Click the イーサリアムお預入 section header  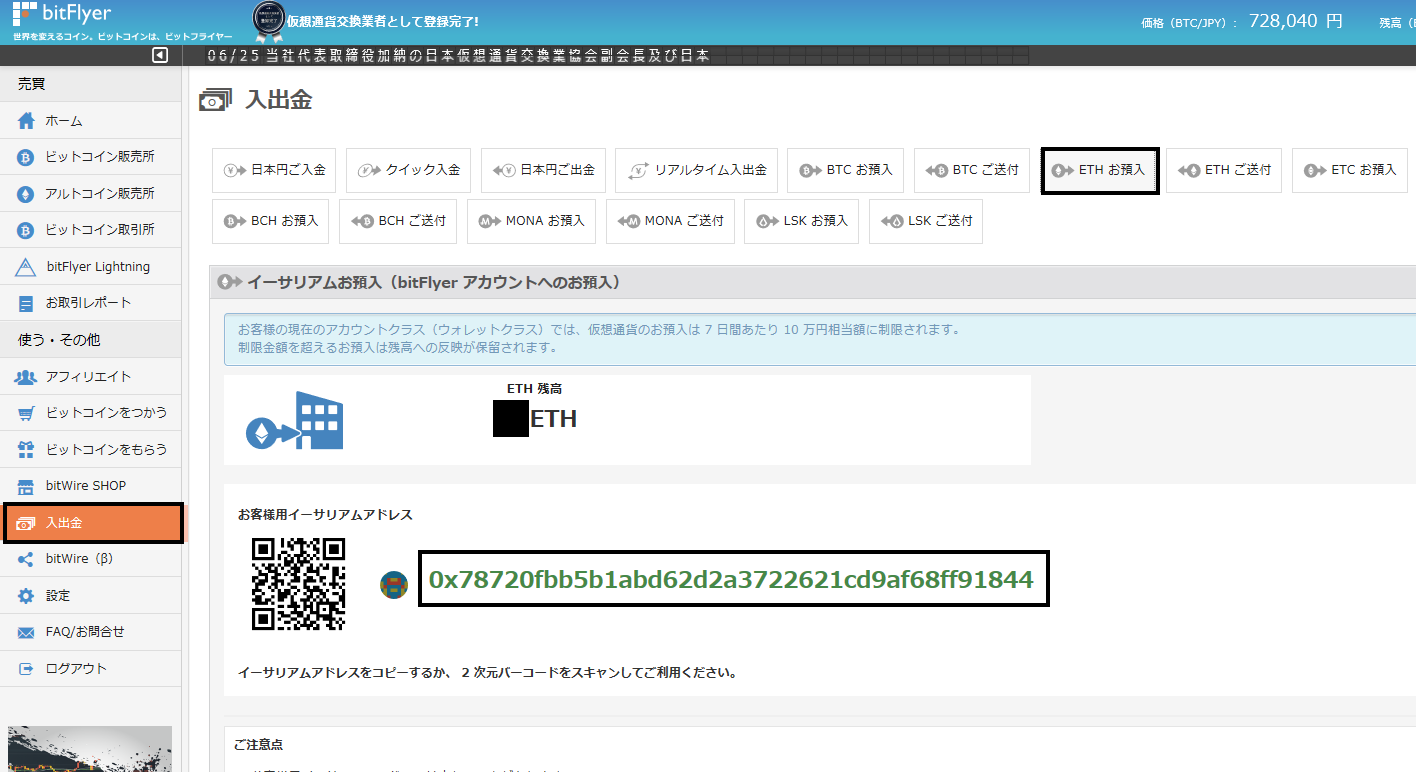pyautogui.click(x=812, y=283)
